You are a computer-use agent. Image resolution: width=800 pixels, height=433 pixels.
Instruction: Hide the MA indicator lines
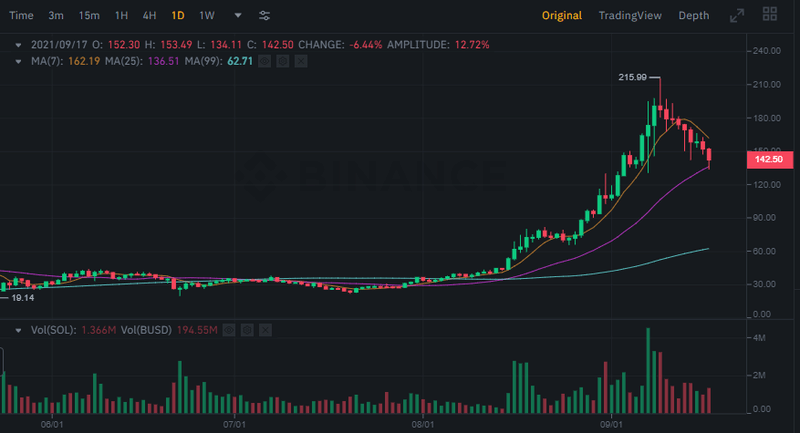265,62
